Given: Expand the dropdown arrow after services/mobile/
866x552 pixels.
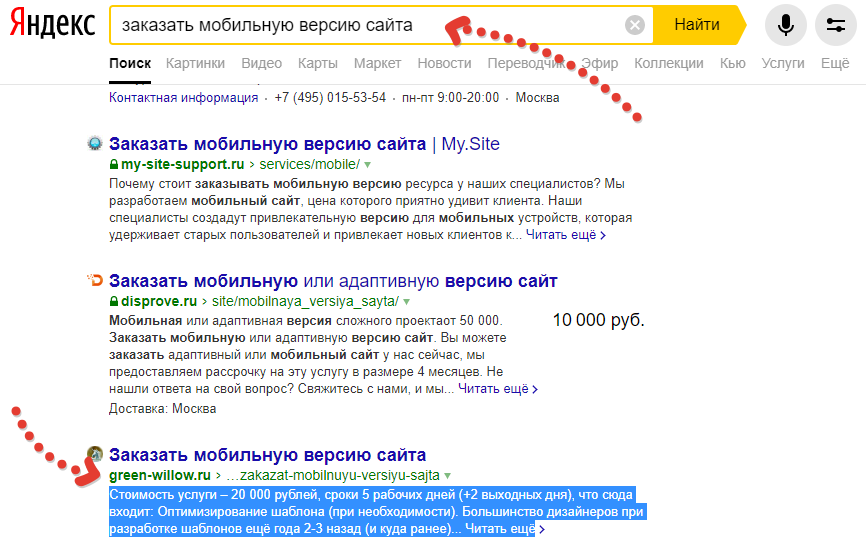Looking at the screenshot, I should (368, 165).
